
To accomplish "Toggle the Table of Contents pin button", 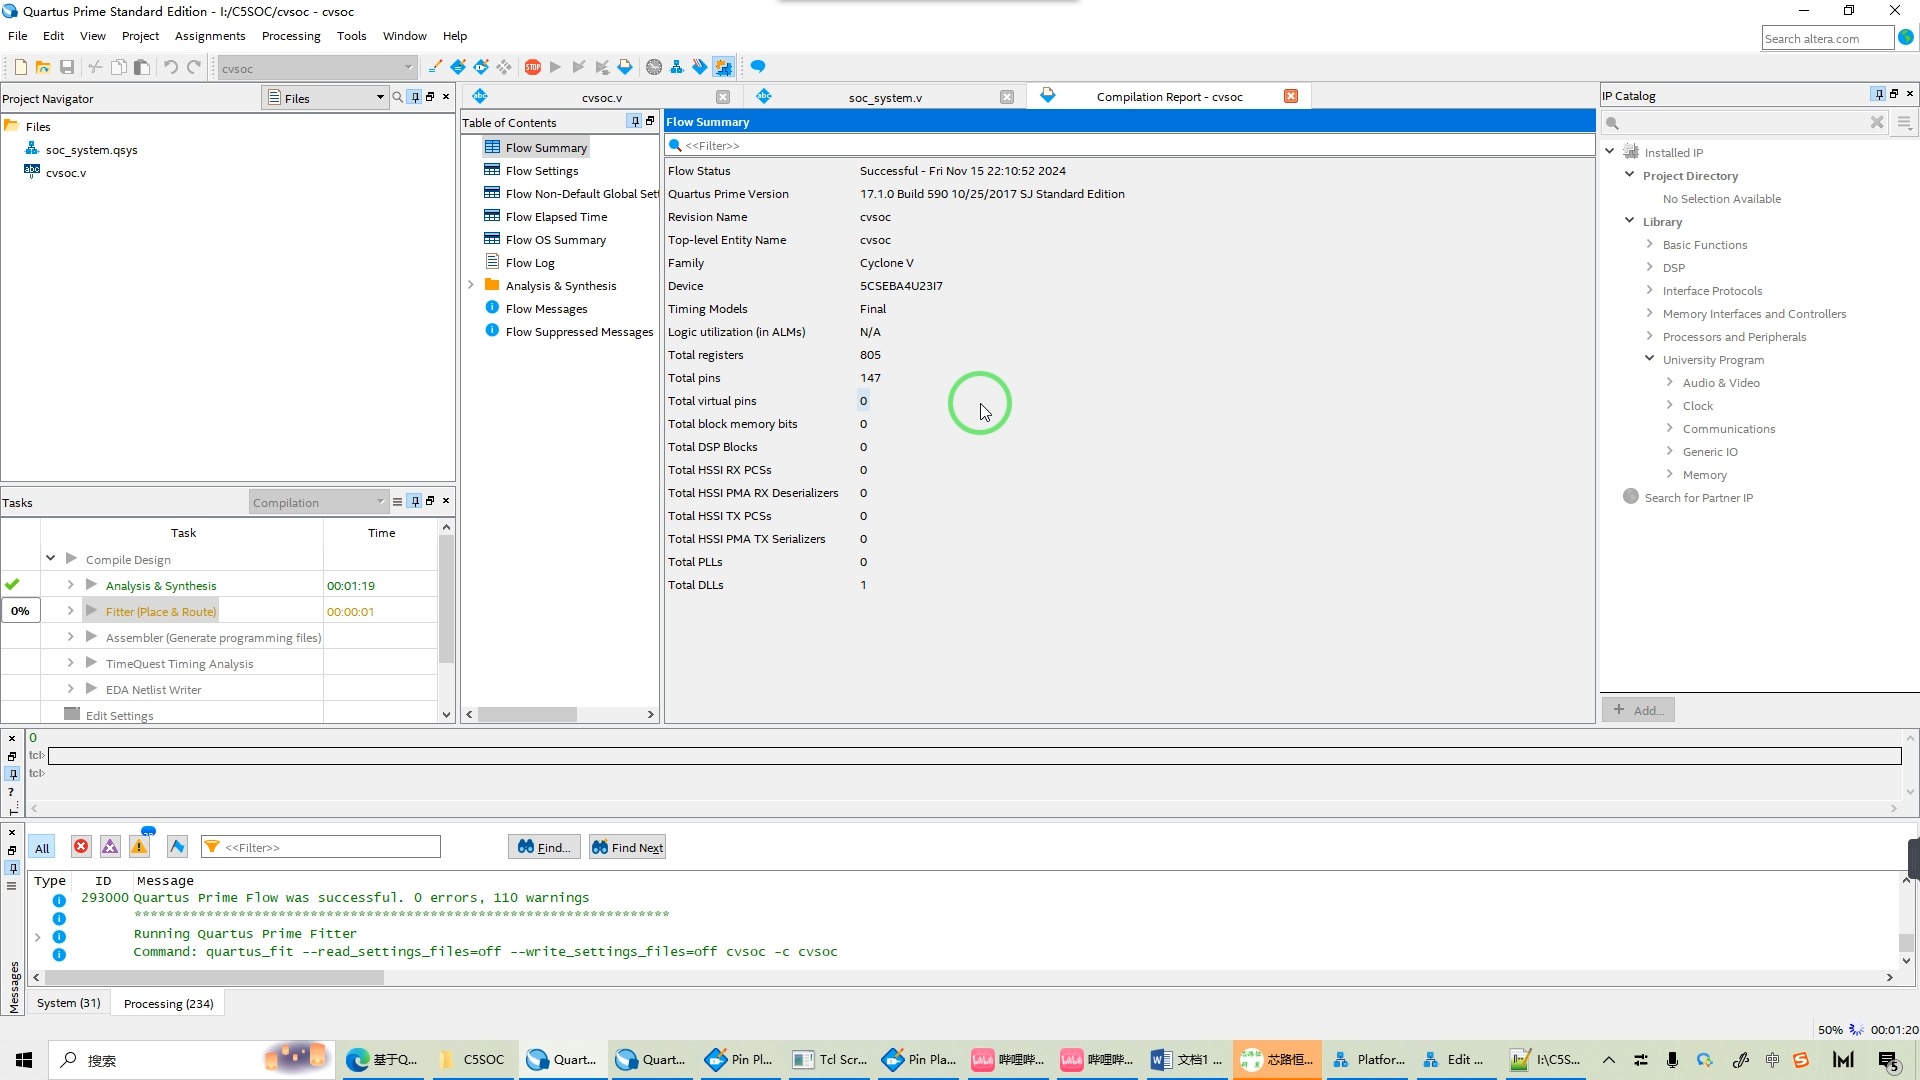I will [x=635, y=121].
